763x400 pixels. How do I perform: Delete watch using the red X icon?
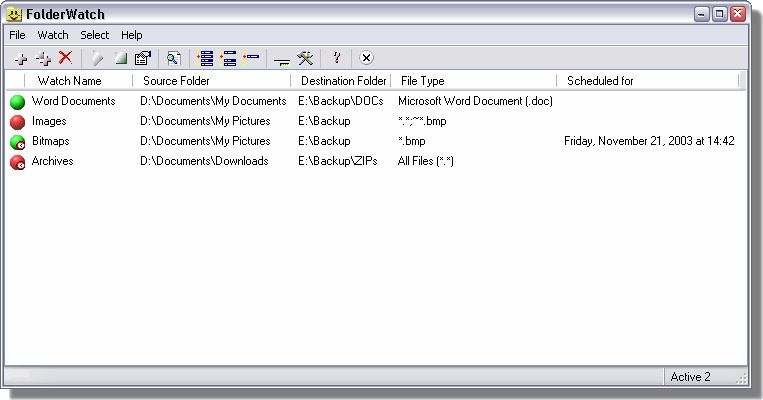click(x=65, y=57)
